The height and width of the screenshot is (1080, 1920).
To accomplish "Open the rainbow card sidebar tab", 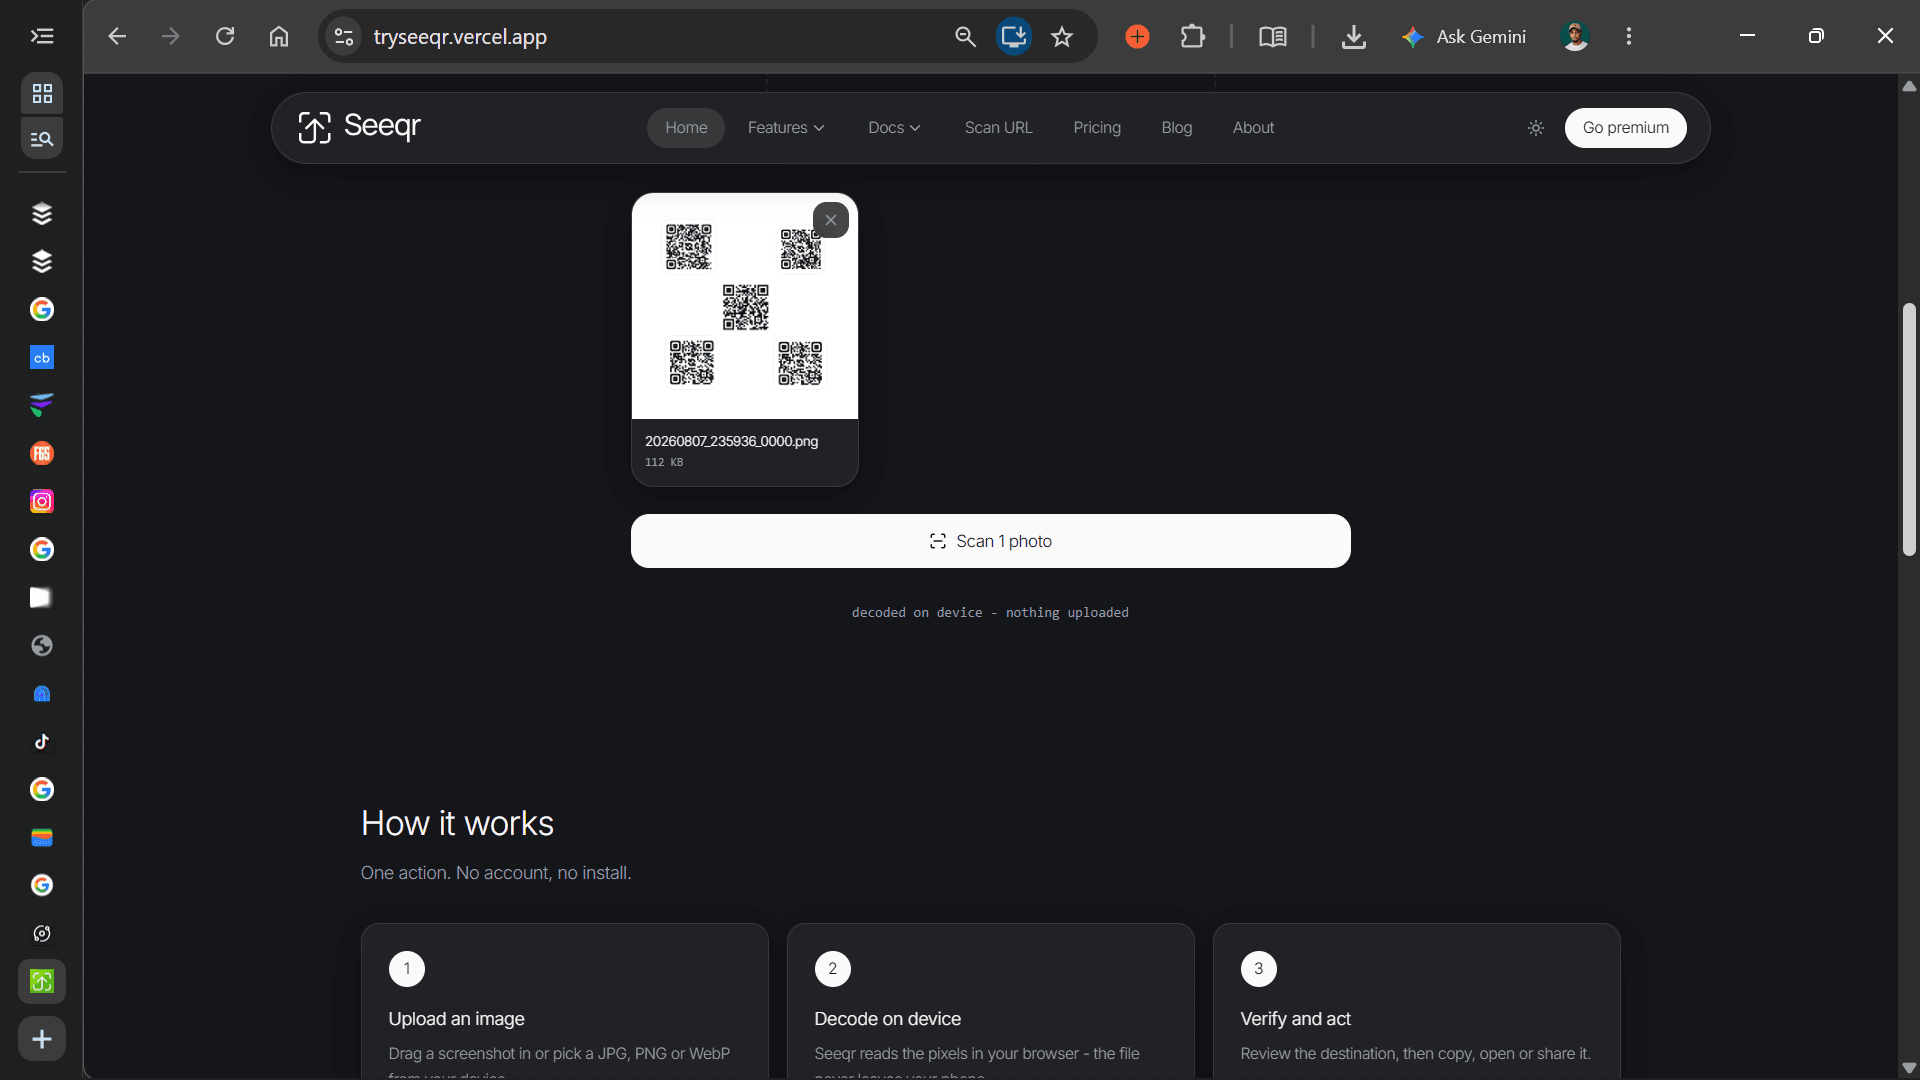I will coord(42,838).
